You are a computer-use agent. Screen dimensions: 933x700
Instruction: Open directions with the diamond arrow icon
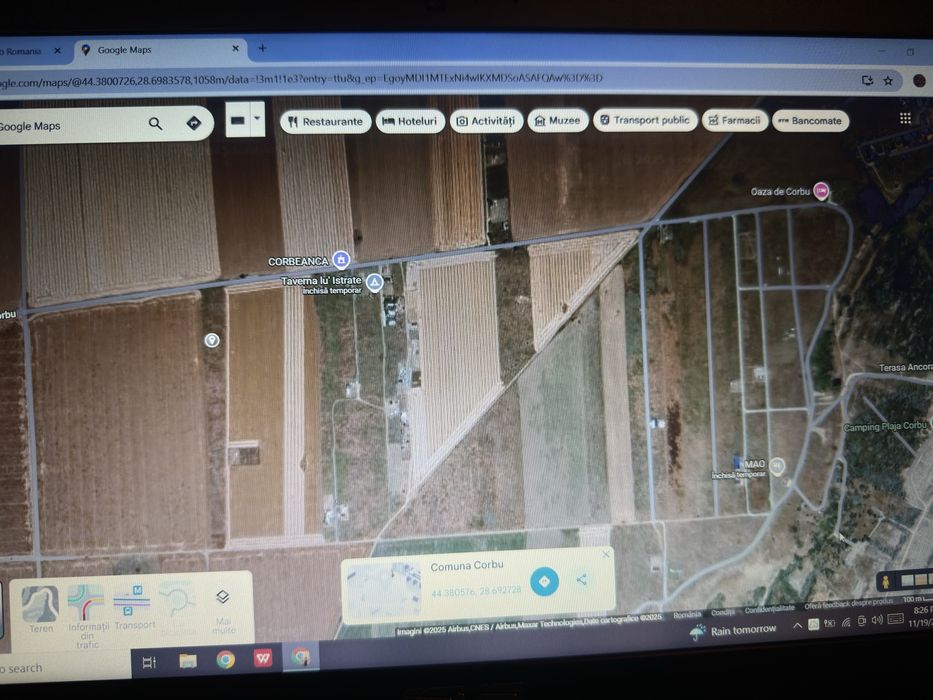pyautogui.click(x=194, y=123)
